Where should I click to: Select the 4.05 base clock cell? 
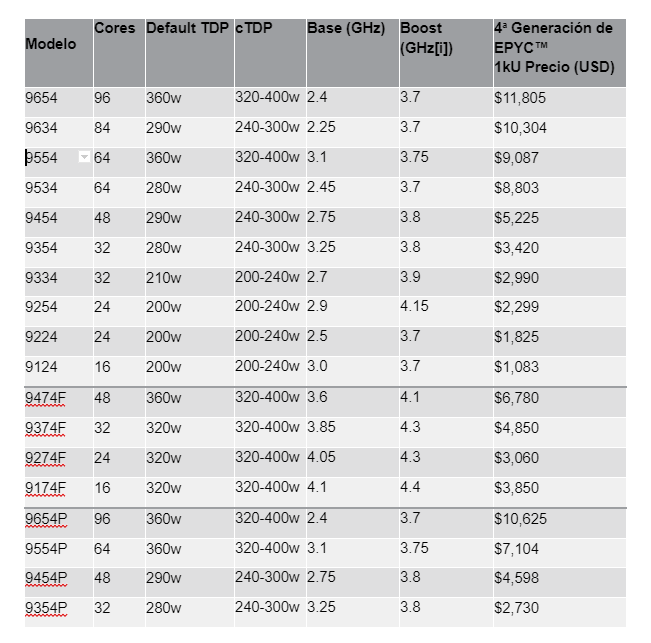[x=353, y=462]
